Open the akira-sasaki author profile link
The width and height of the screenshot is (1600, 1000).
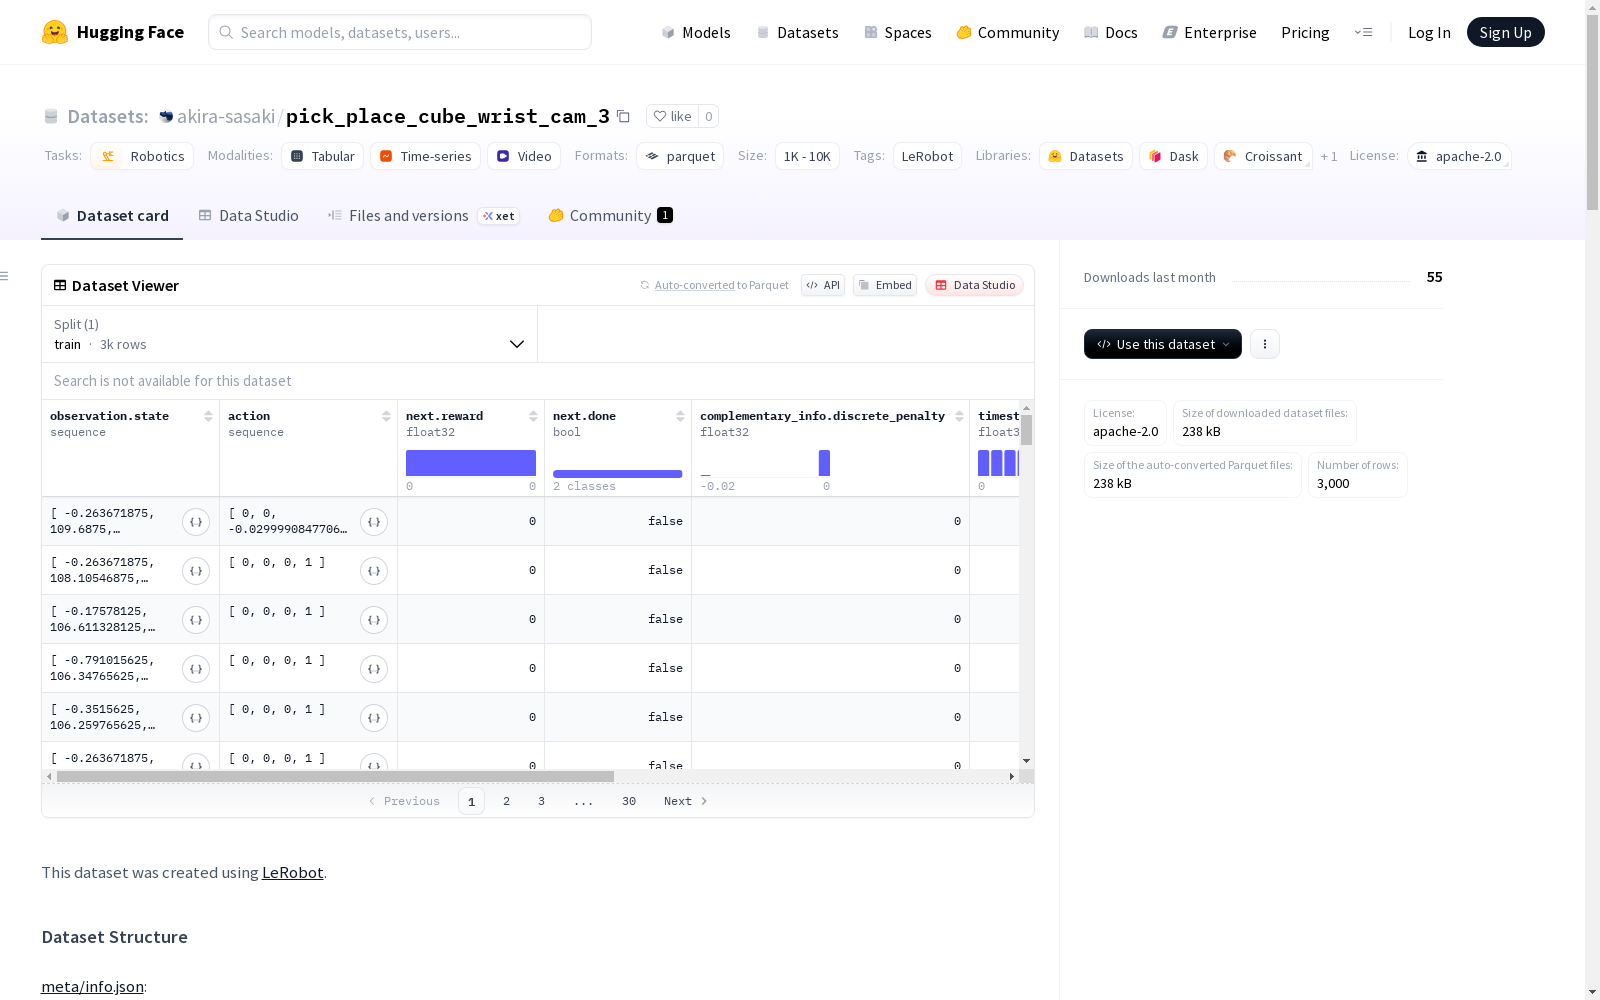point(226,116)
